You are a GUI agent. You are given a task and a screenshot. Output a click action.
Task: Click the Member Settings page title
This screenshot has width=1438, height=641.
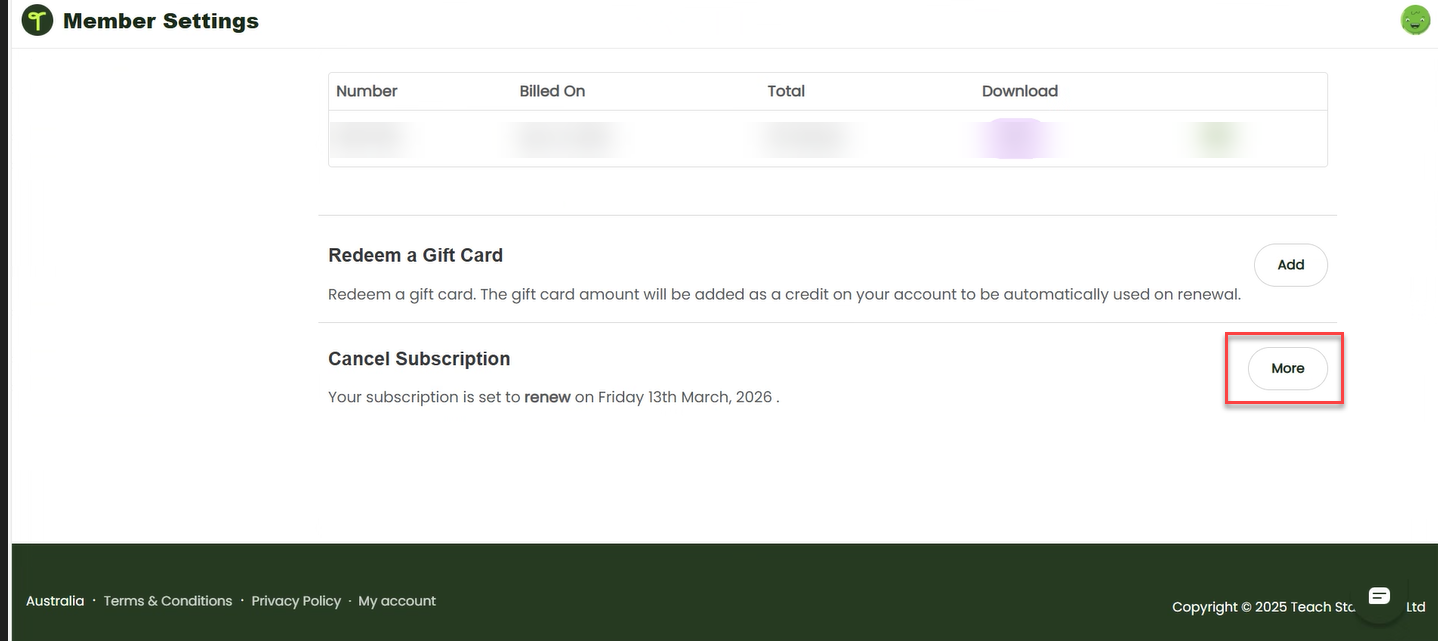click(161, 20)
